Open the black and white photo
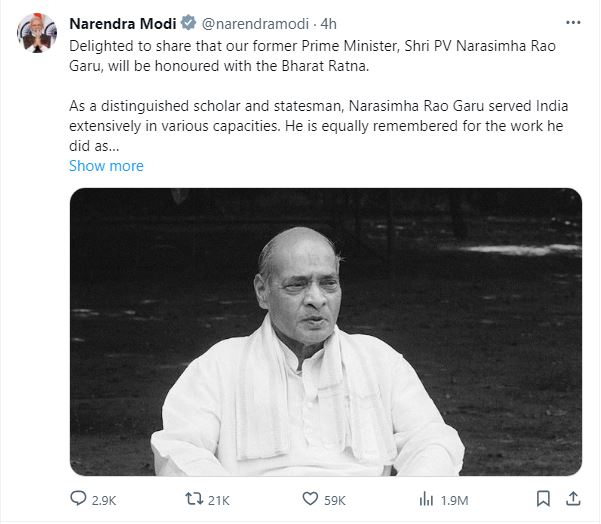 (x=325, y=331)
